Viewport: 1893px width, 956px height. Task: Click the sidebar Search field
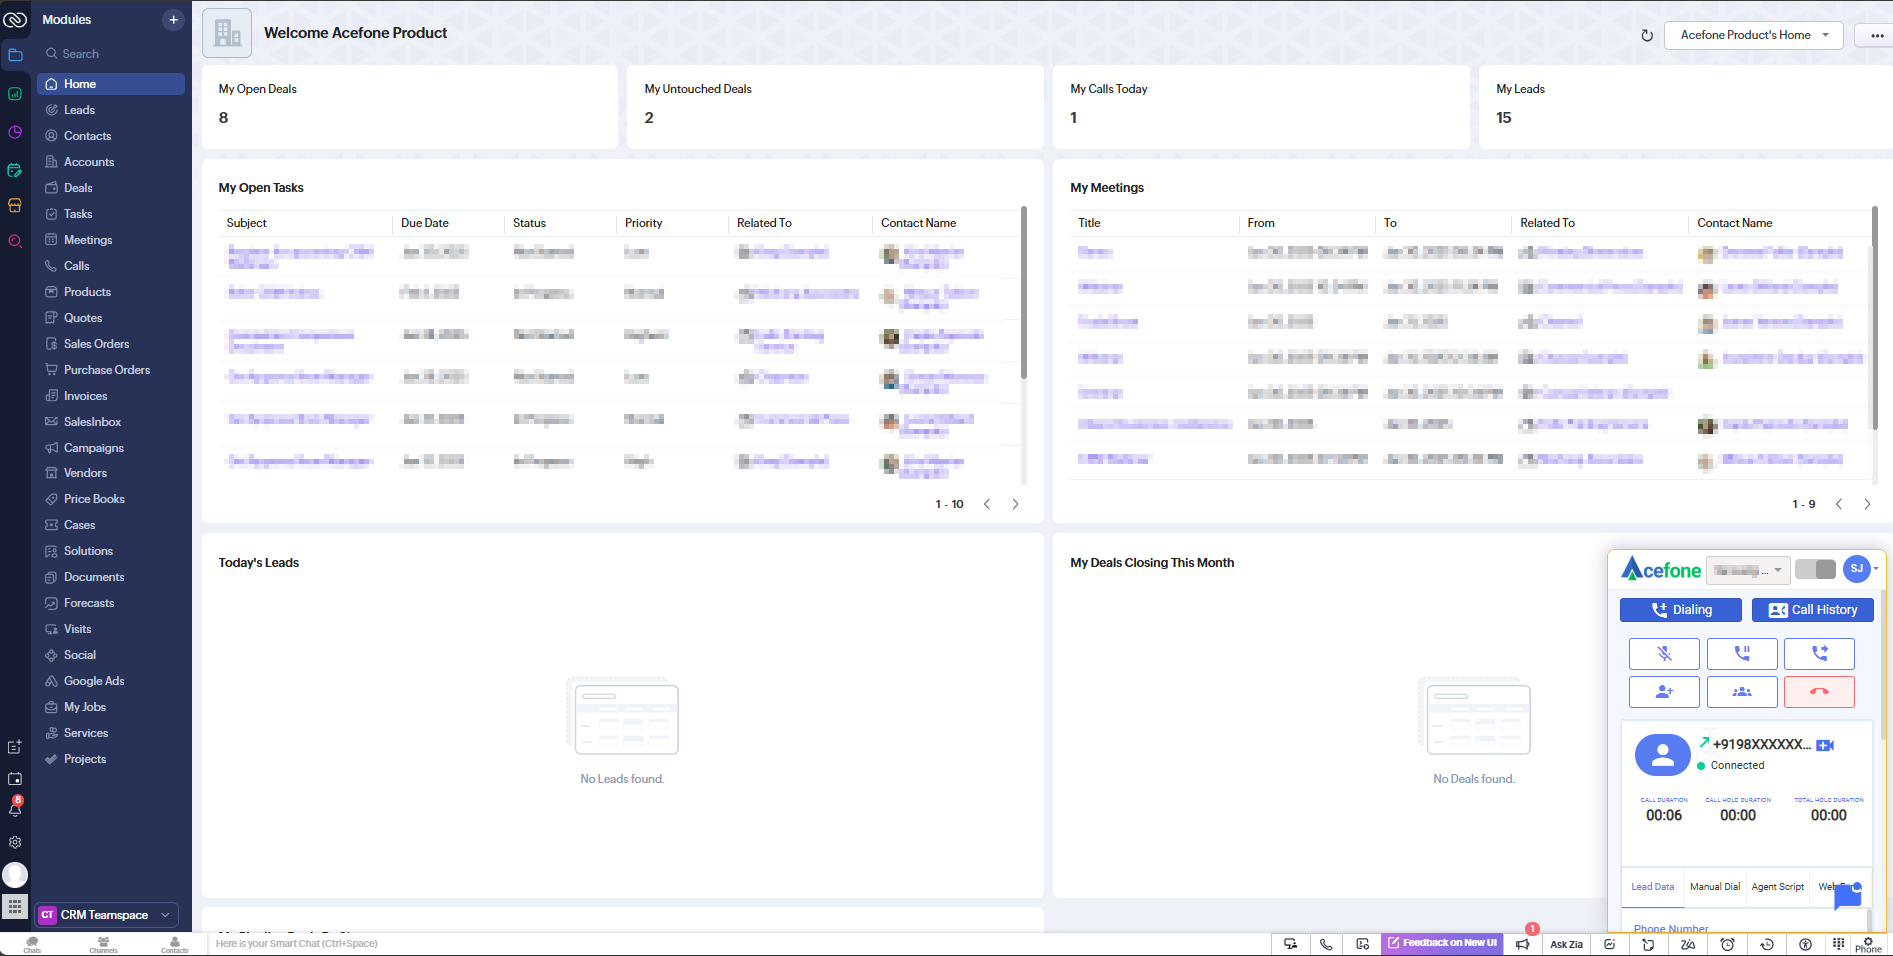pos(111,54)
